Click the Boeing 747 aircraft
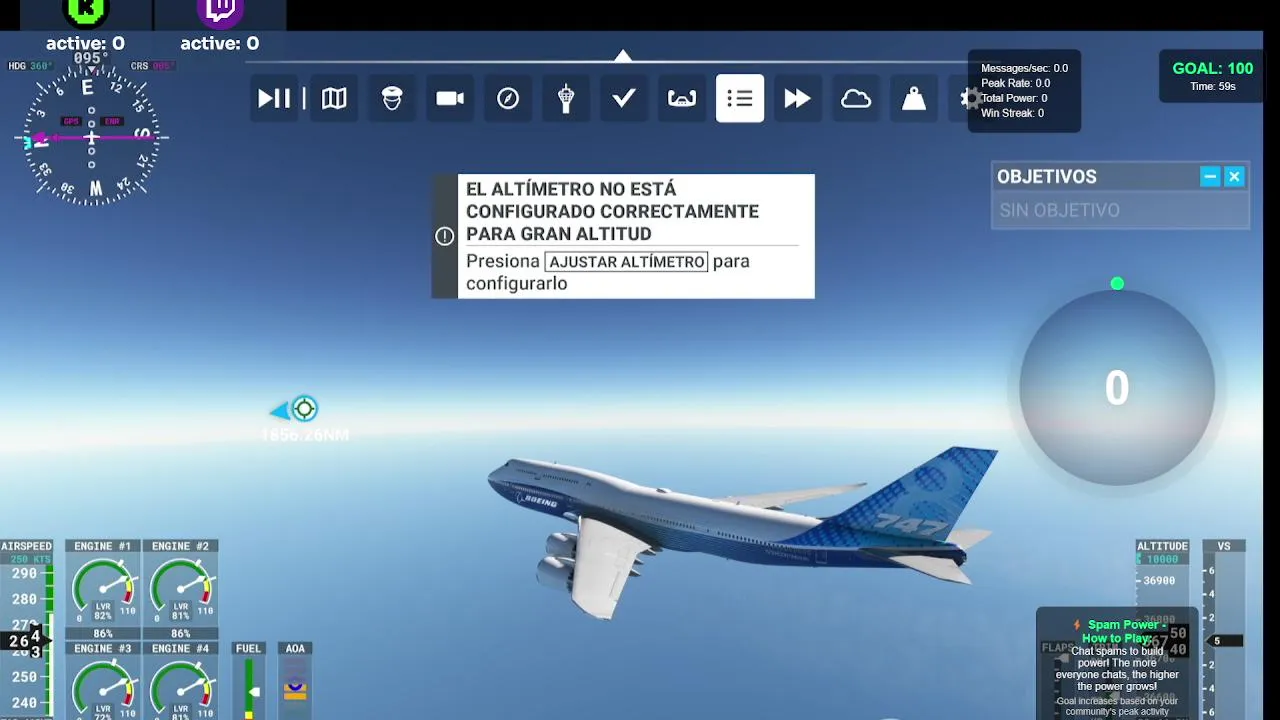 click(742, 530)
